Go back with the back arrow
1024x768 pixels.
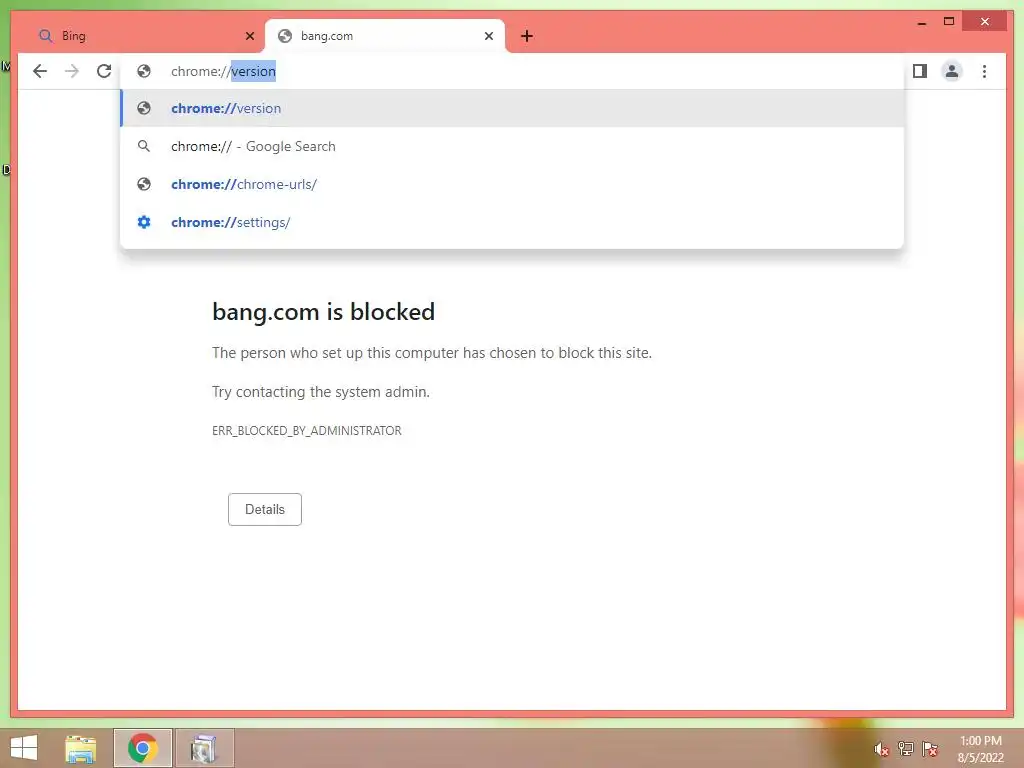[40, 71]
